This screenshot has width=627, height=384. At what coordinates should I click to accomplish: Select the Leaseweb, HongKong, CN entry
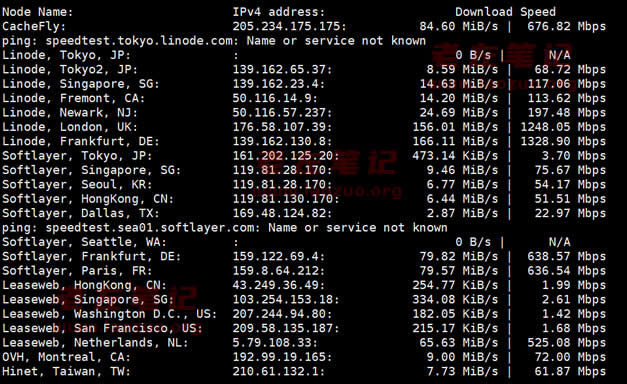(84, 286)
